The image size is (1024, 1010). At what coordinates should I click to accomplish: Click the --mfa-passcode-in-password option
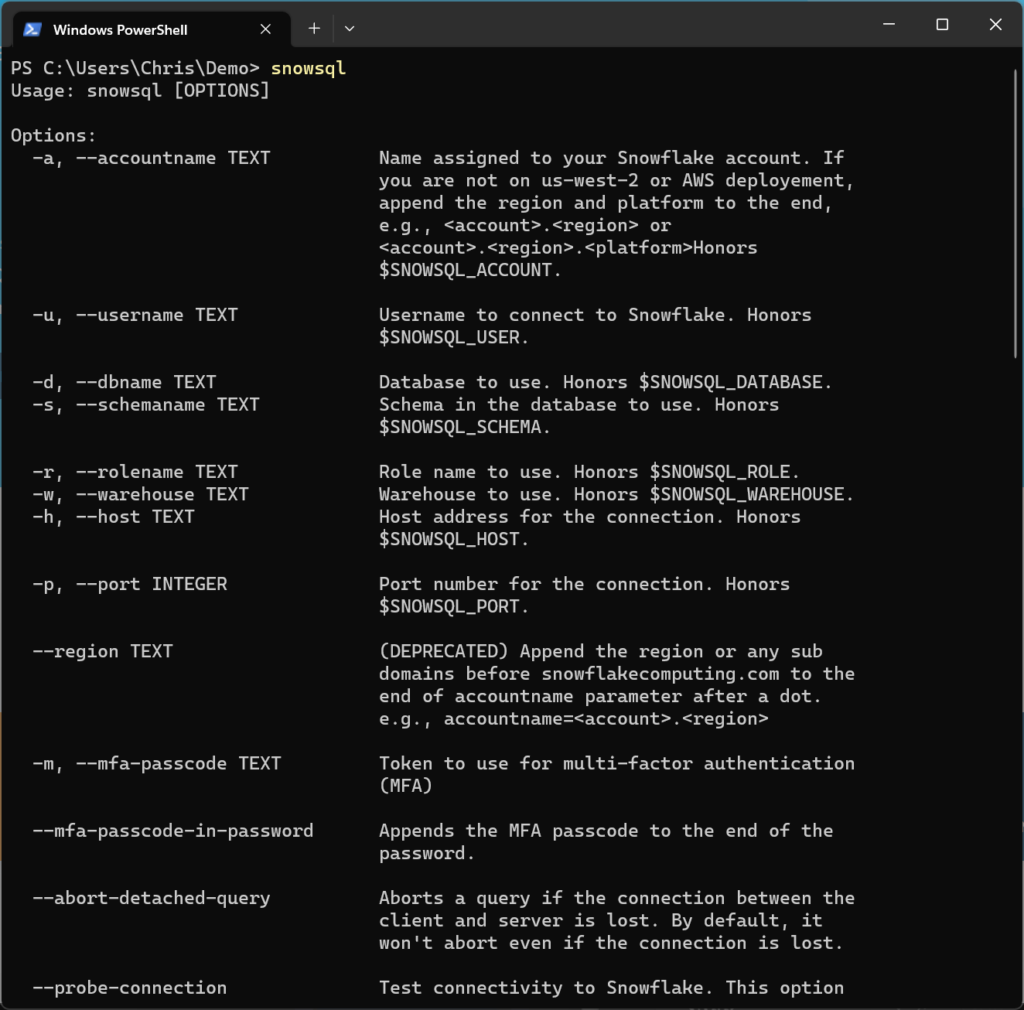pyautogui.click(x=172, y=831)
